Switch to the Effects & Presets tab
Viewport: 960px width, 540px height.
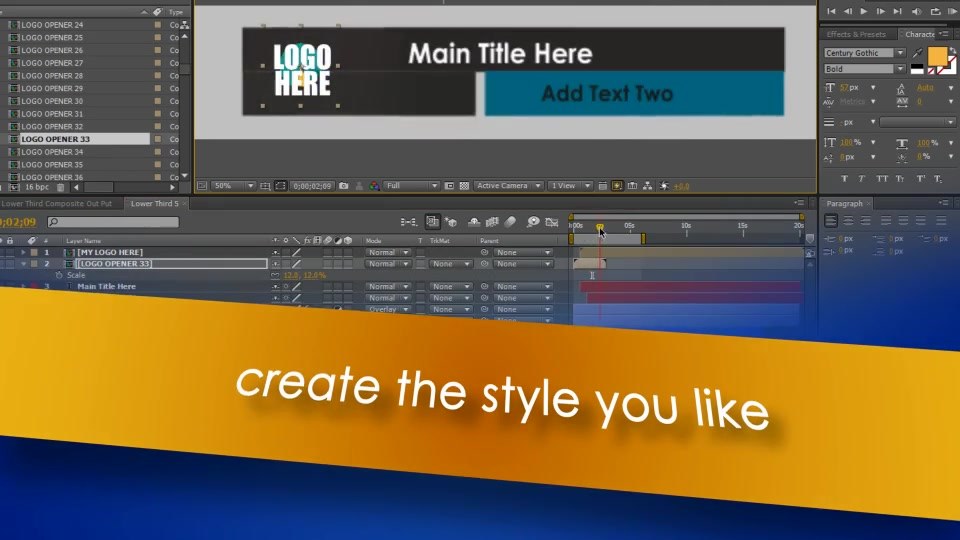[856, 34]
